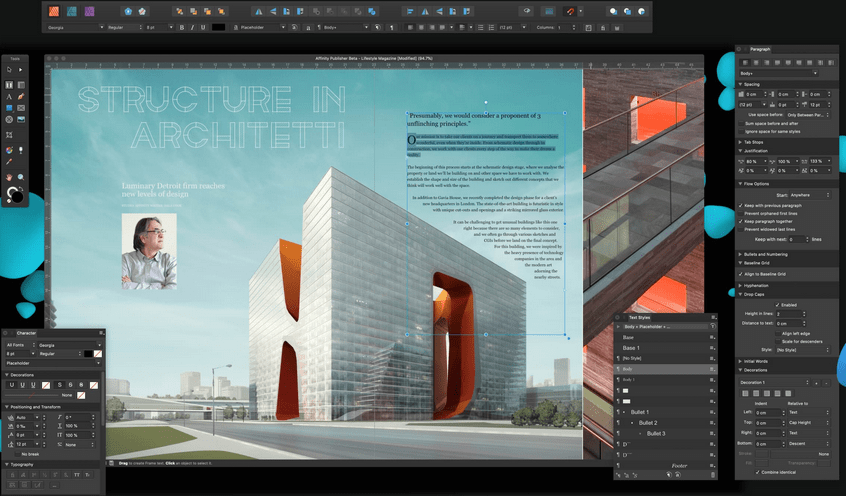Select the Colour Picker tool
The height and width of the screenshot is (496, 846).
(9, 161)
